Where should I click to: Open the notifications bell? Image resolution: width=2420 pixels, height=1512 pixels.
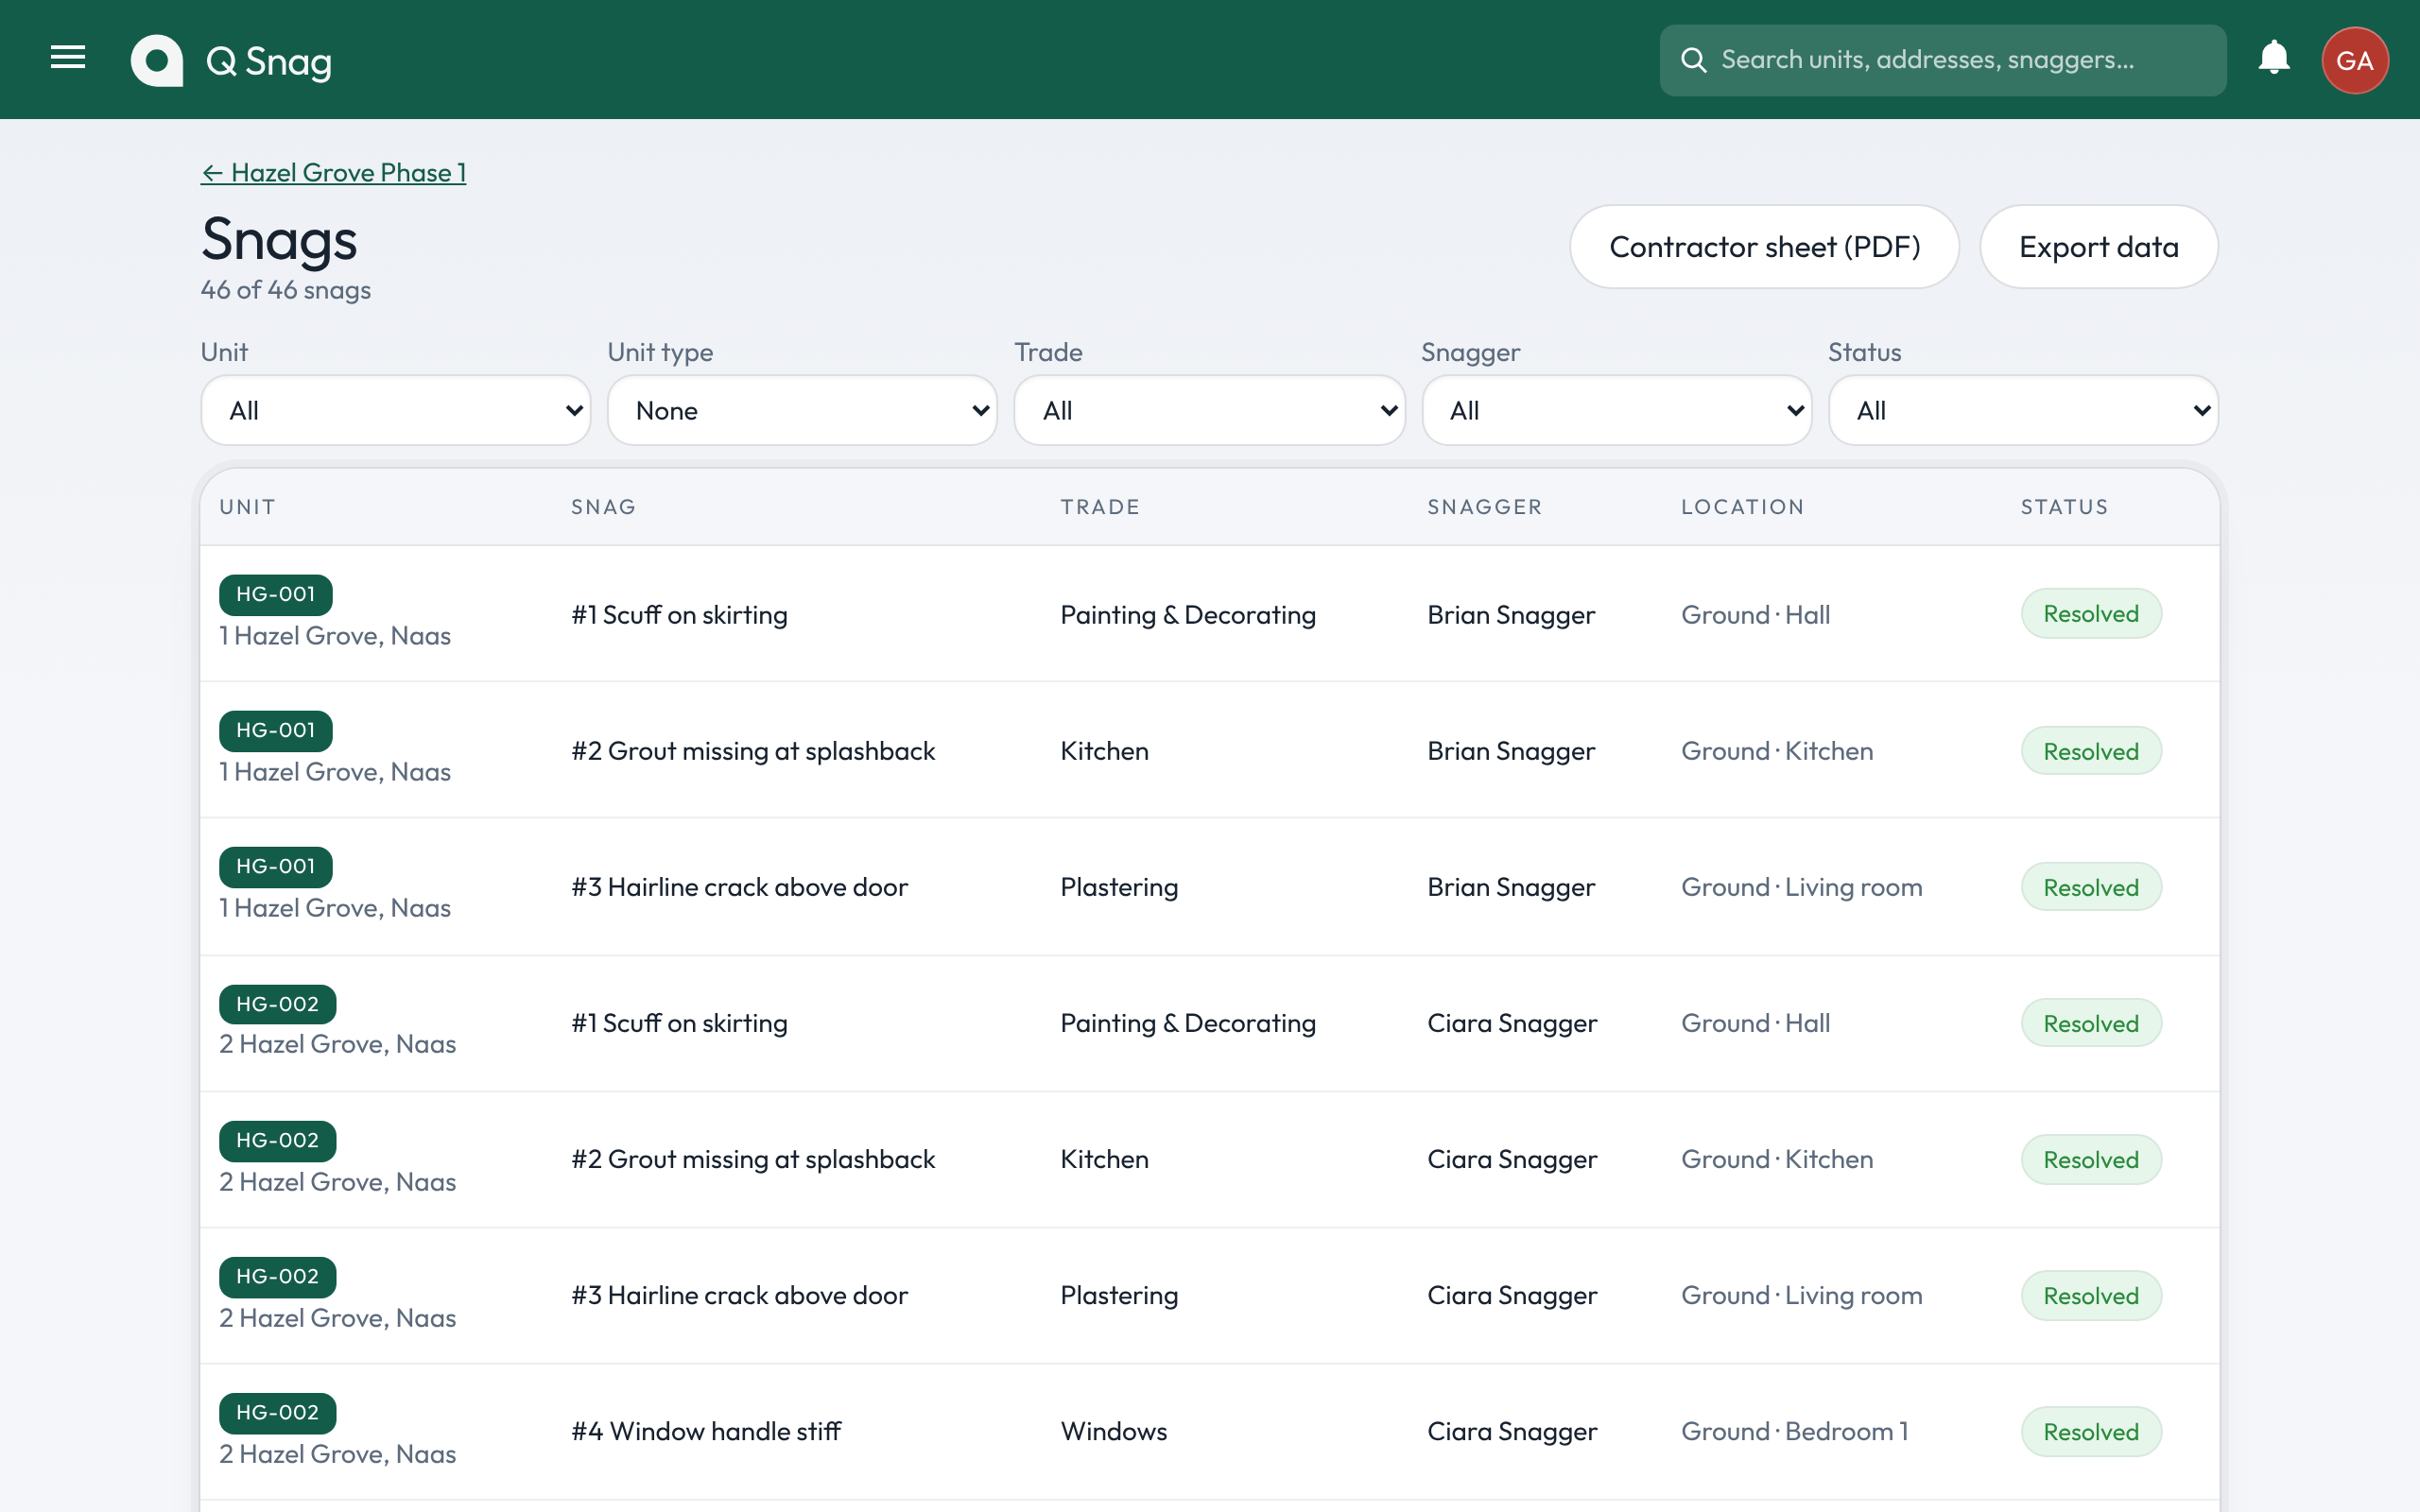pyautogui.click(x=2274, y=58)
